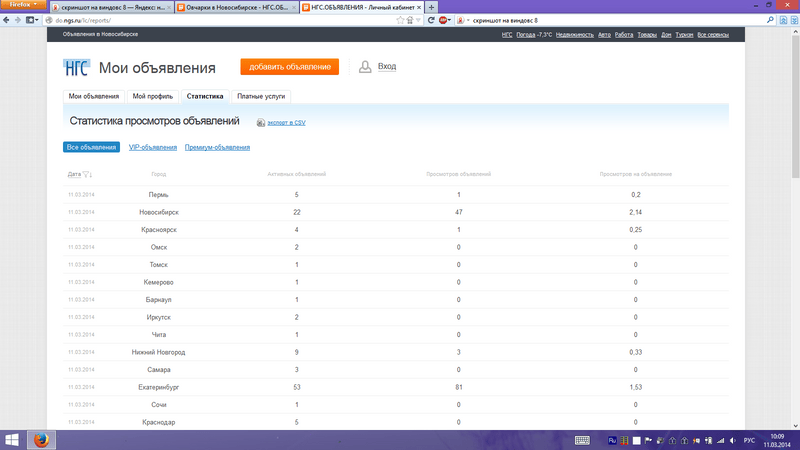Viewport: 800px width, 450px height.
Task: Click the home icon in address bar
Action: click(409, 20)
